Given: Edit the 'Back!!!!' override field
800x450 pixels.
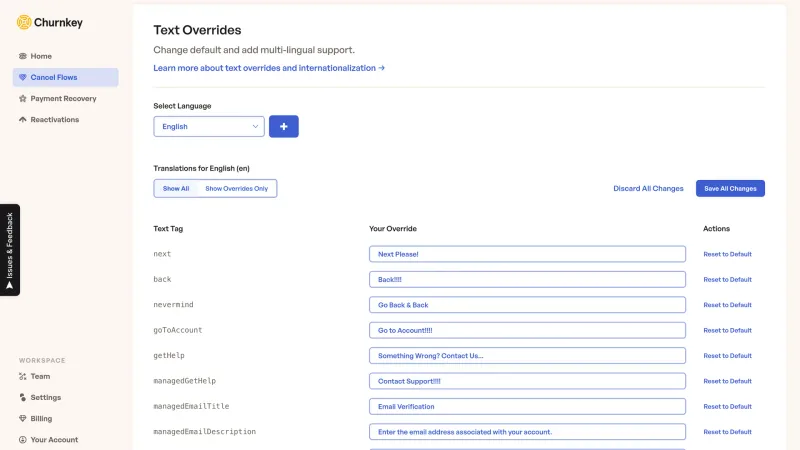Looking at the screenshot, I should (527, 280).
